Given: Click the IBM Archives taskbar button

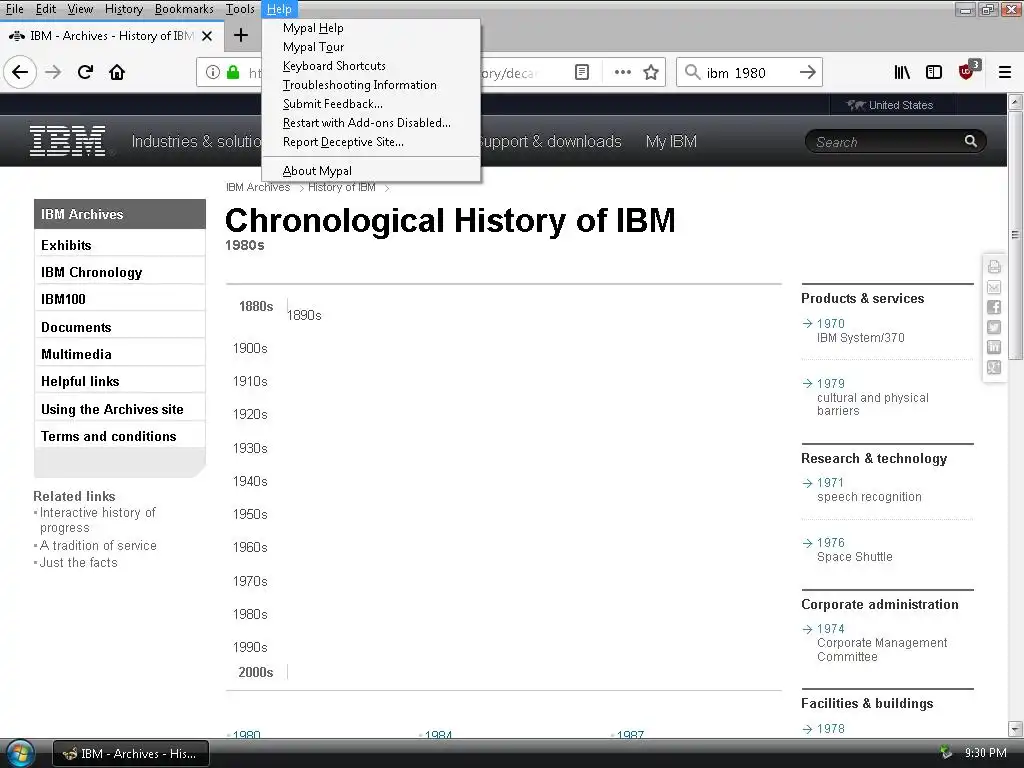Looking at the screenshot, I should tap(131, 753).
